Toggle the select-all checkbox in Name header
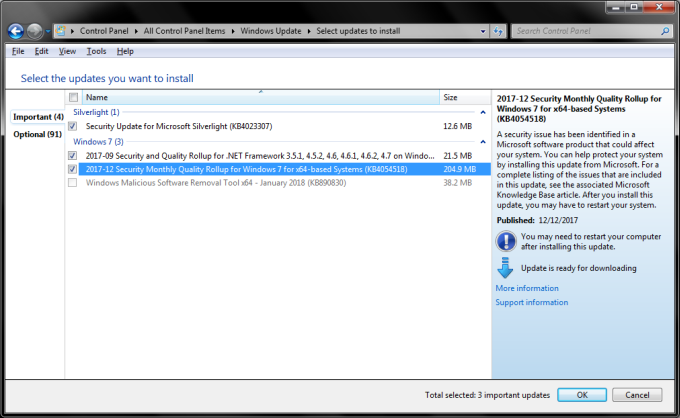The width and height of the screenshot is (680, 418). pyautogui.click(x=73, y=97)
